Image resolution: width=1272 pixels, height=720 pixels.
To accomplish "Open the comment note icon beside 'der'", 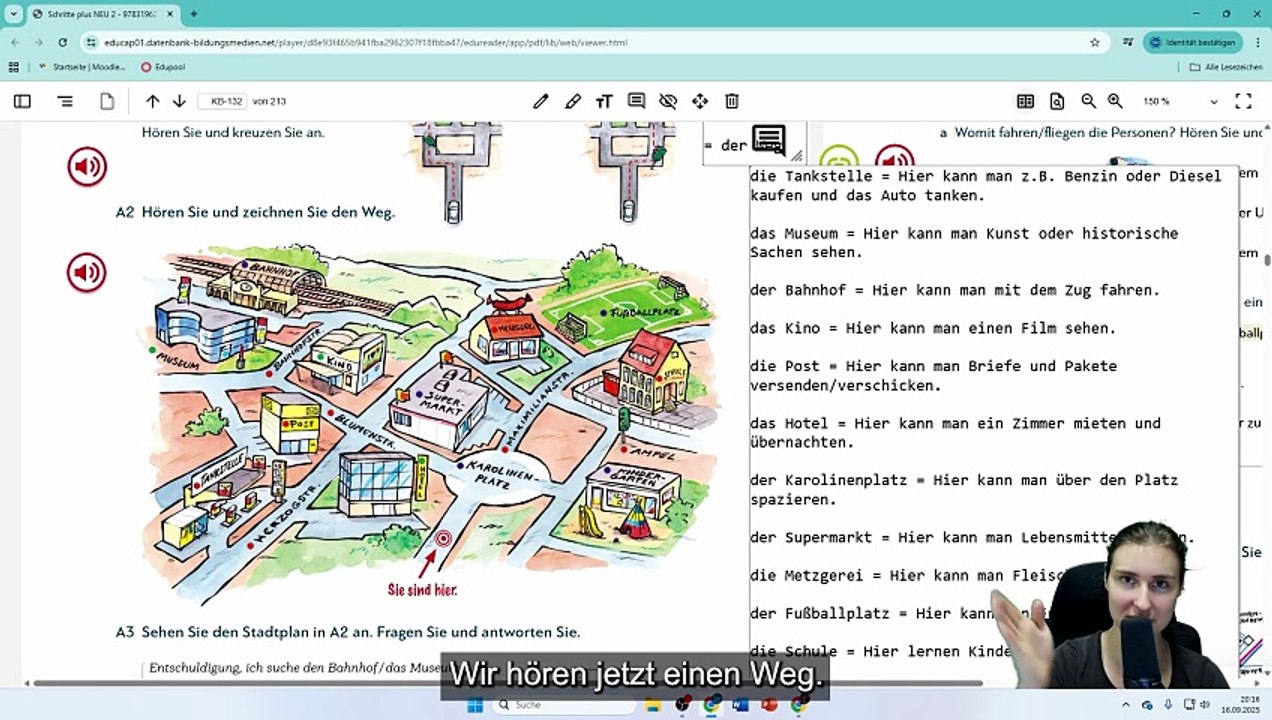I will click(x=769, y=141).
